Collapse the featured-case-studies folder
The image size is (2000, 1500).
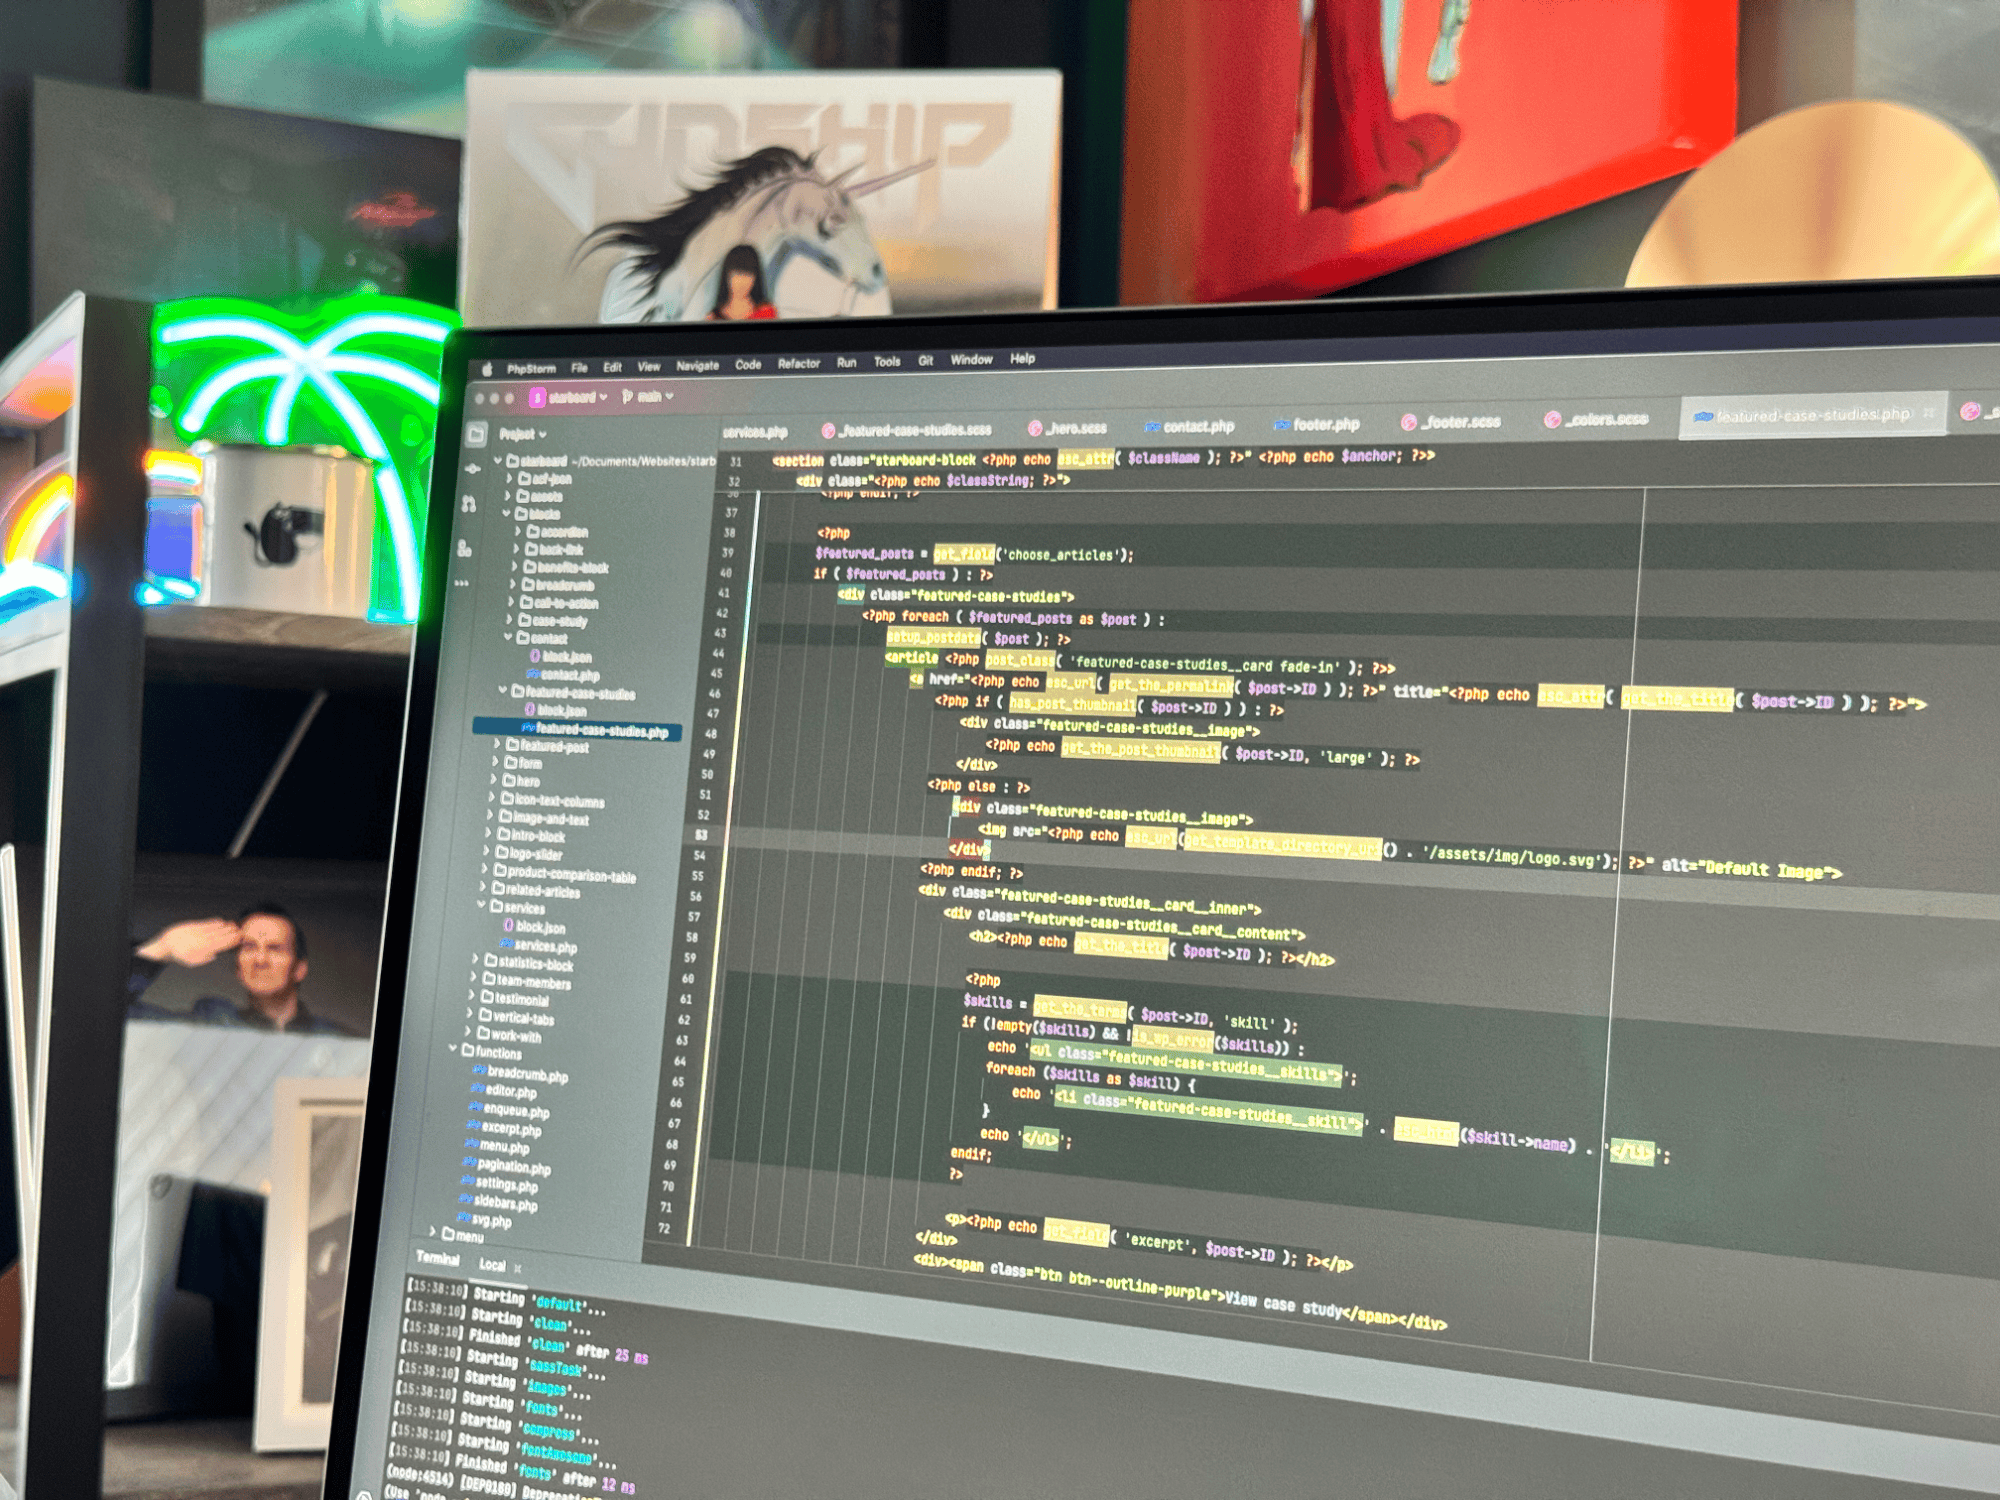point(503,691)
